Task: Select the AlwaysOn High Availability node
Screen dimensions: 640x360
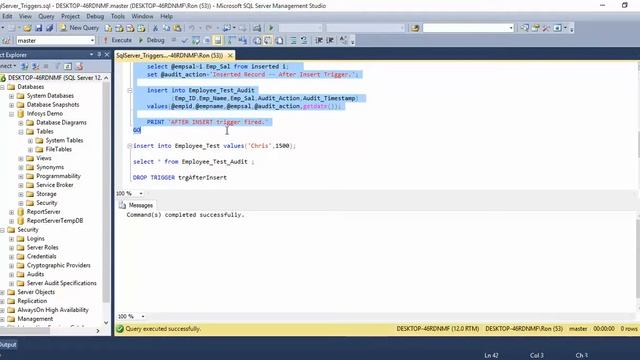Action: point(53,310)
